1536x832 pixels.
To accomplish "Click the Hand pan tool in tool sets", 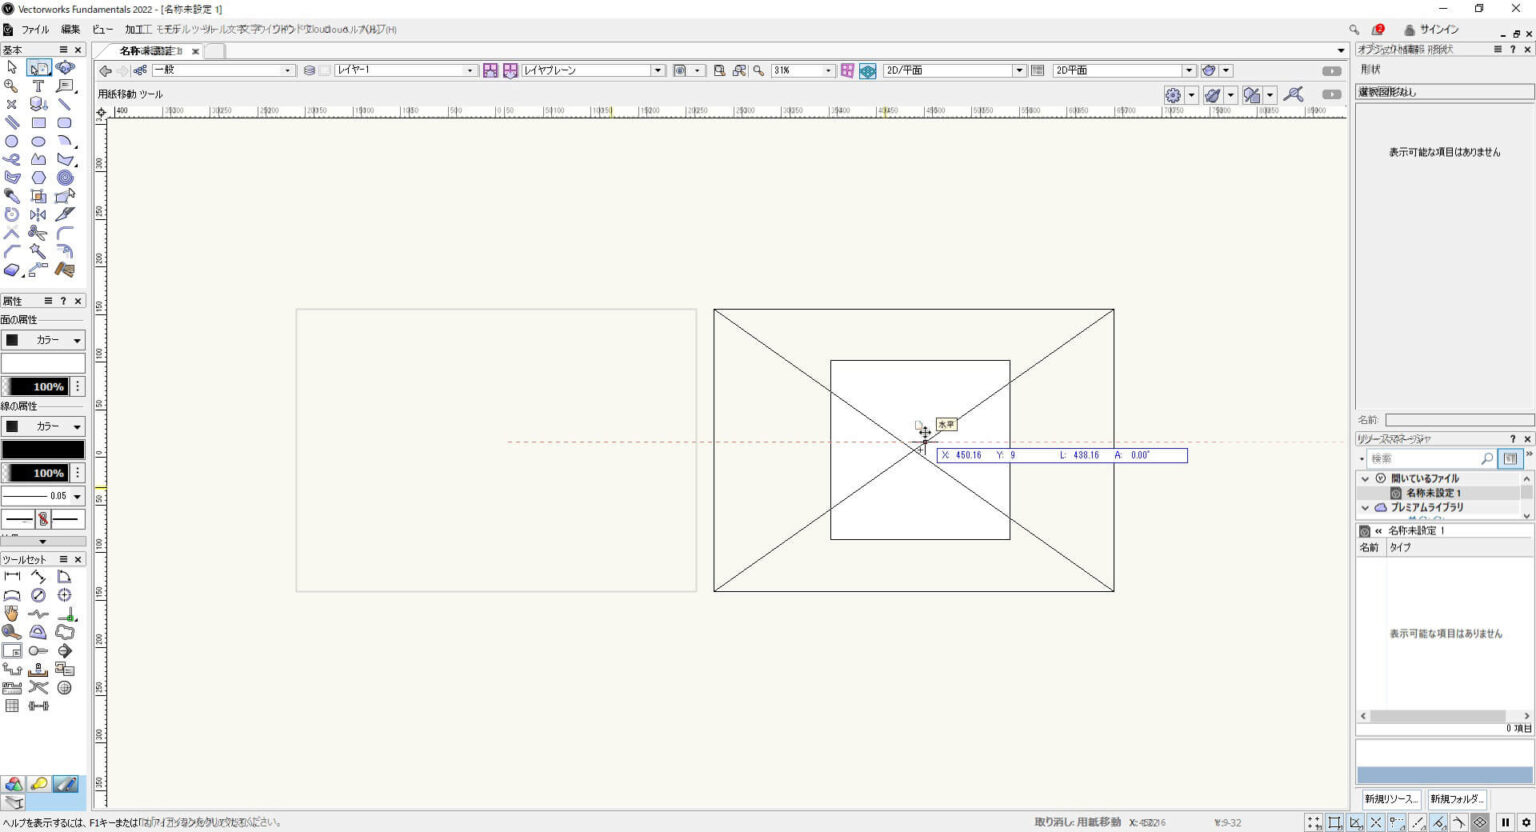I will [12, 614].
